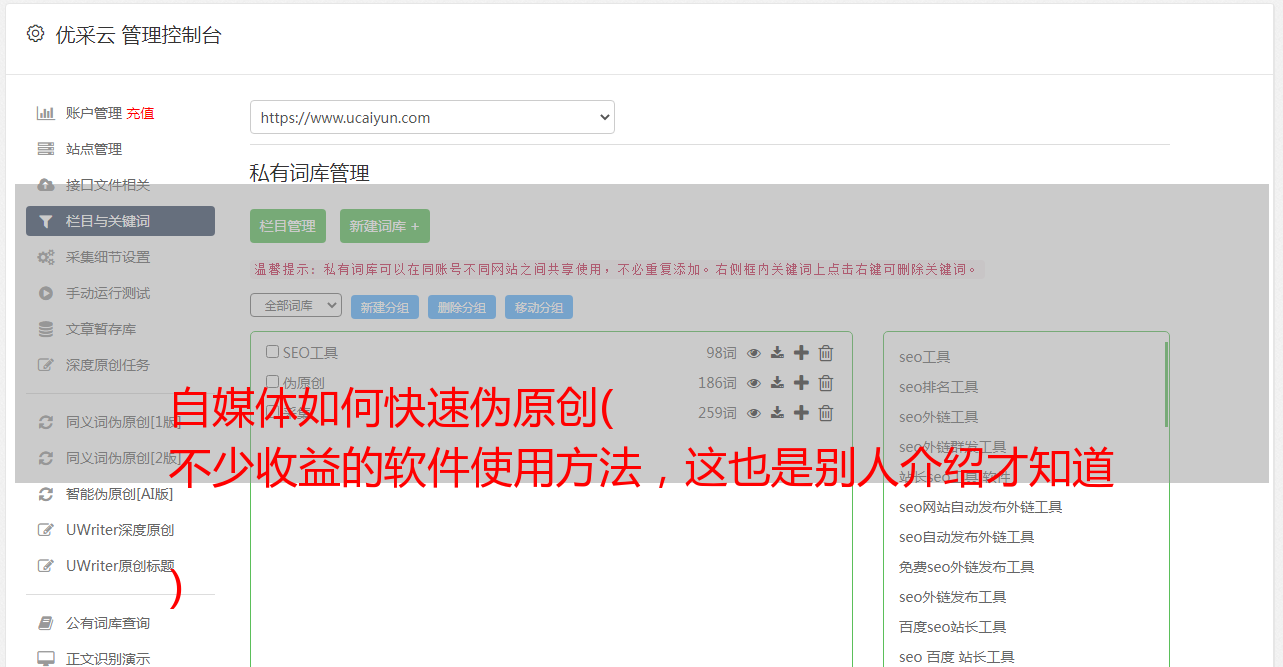Click the 移动分组 button
The height and width of the screenshot is (667, 1283).
(539, 307)
